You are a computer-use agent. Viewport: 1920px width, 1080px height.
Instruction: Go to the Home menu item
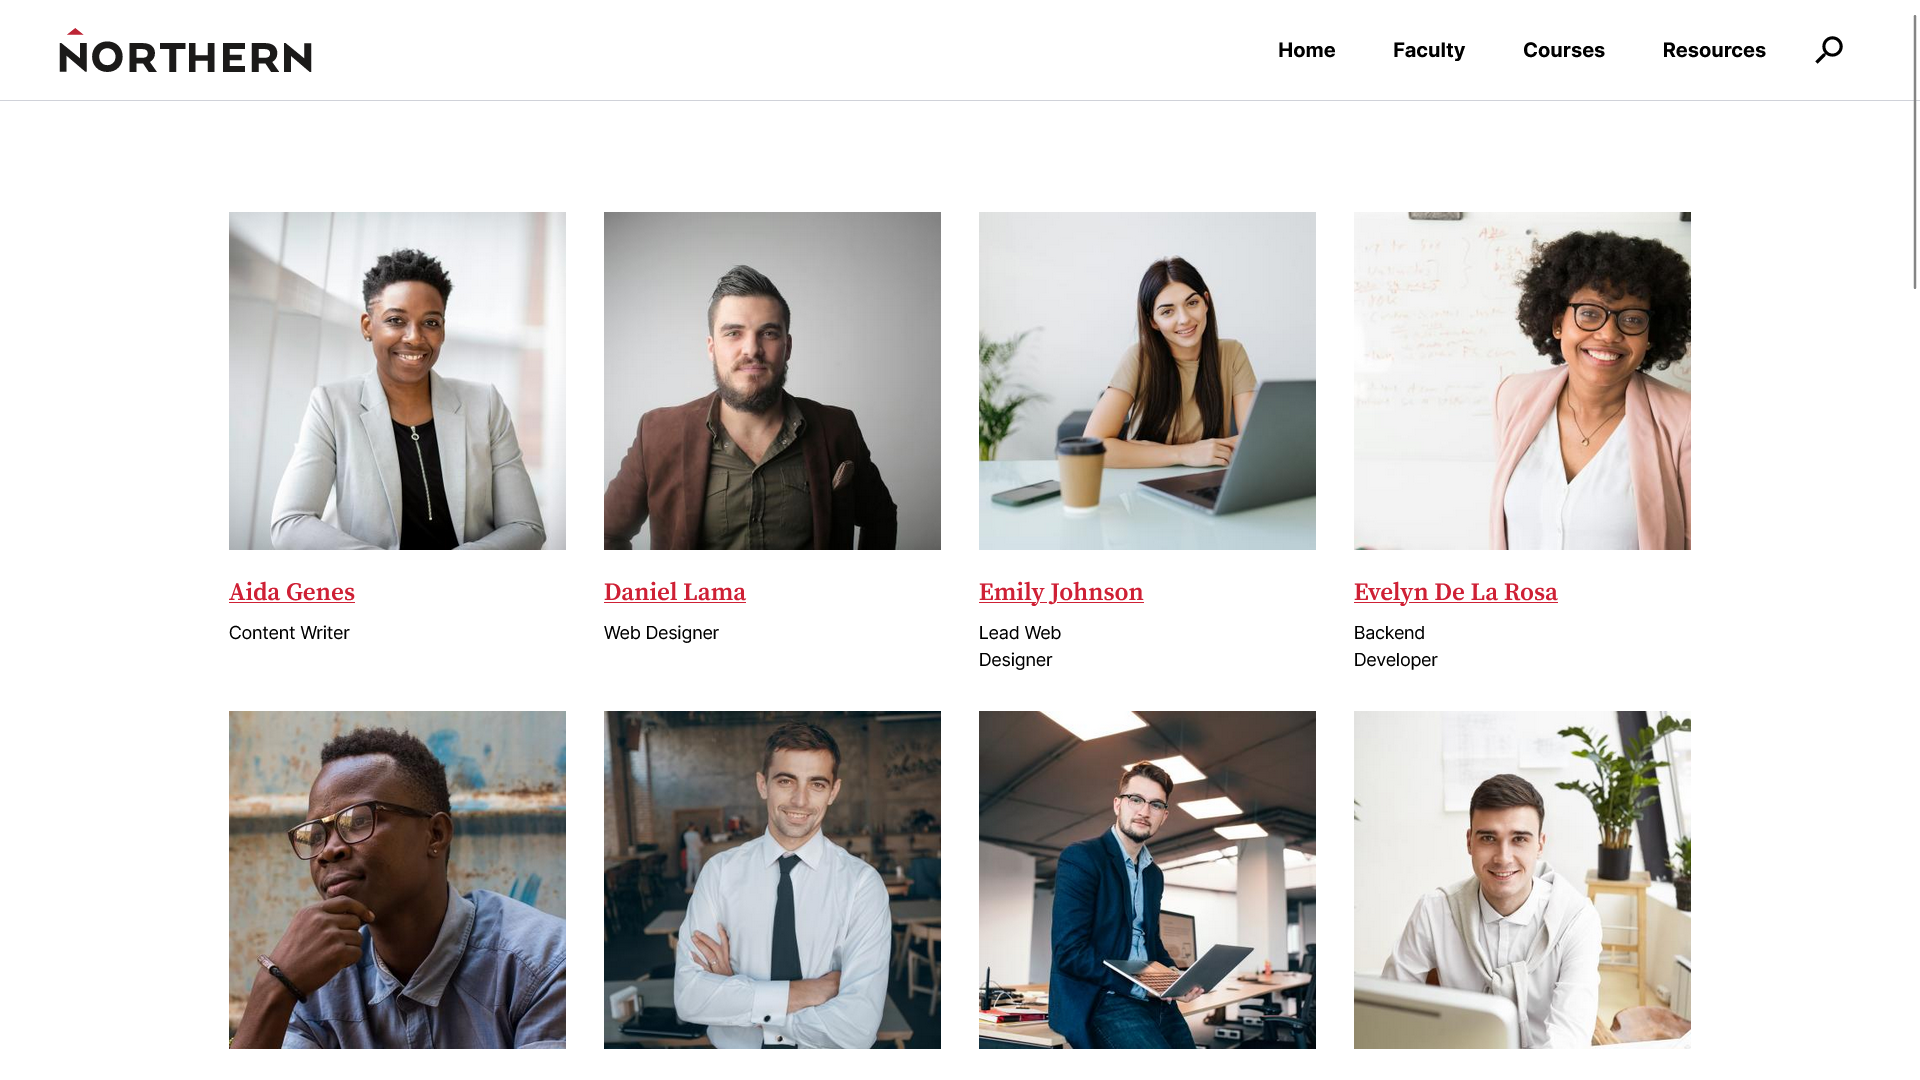(1306, 50)
